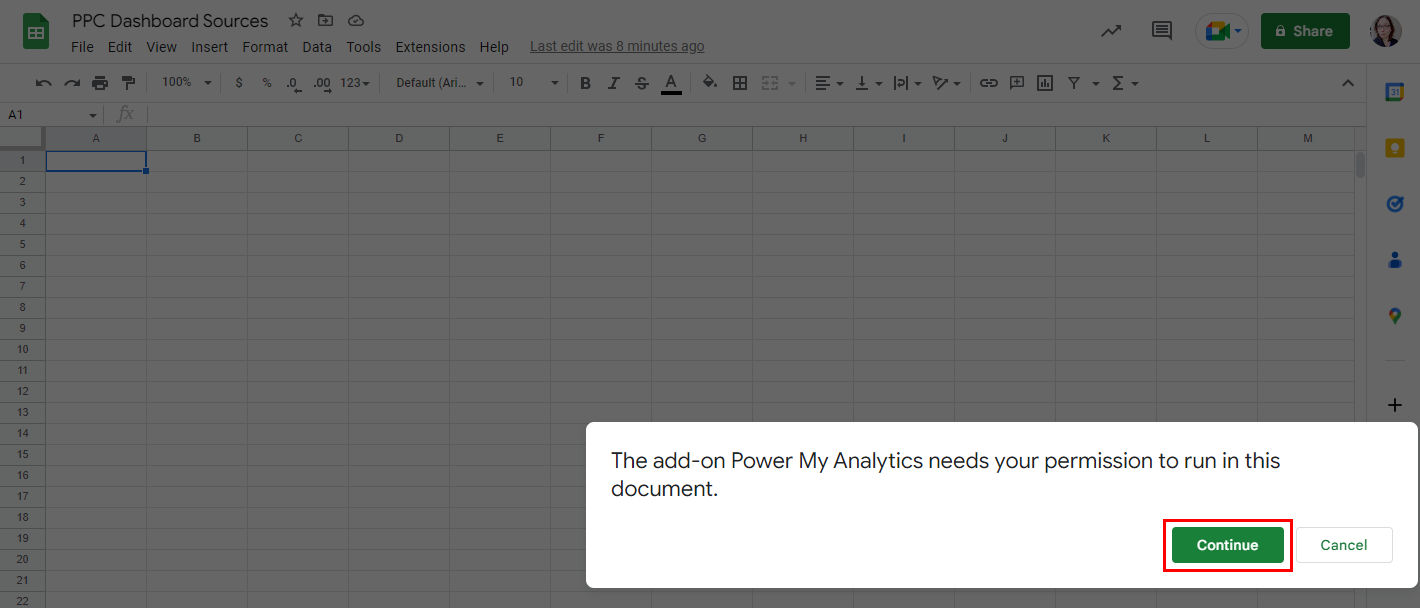The height and width of the screenshot is (608, 1420).
Task: Open the Default (Arial) font dropdown
Action: [x=440, y=83]
